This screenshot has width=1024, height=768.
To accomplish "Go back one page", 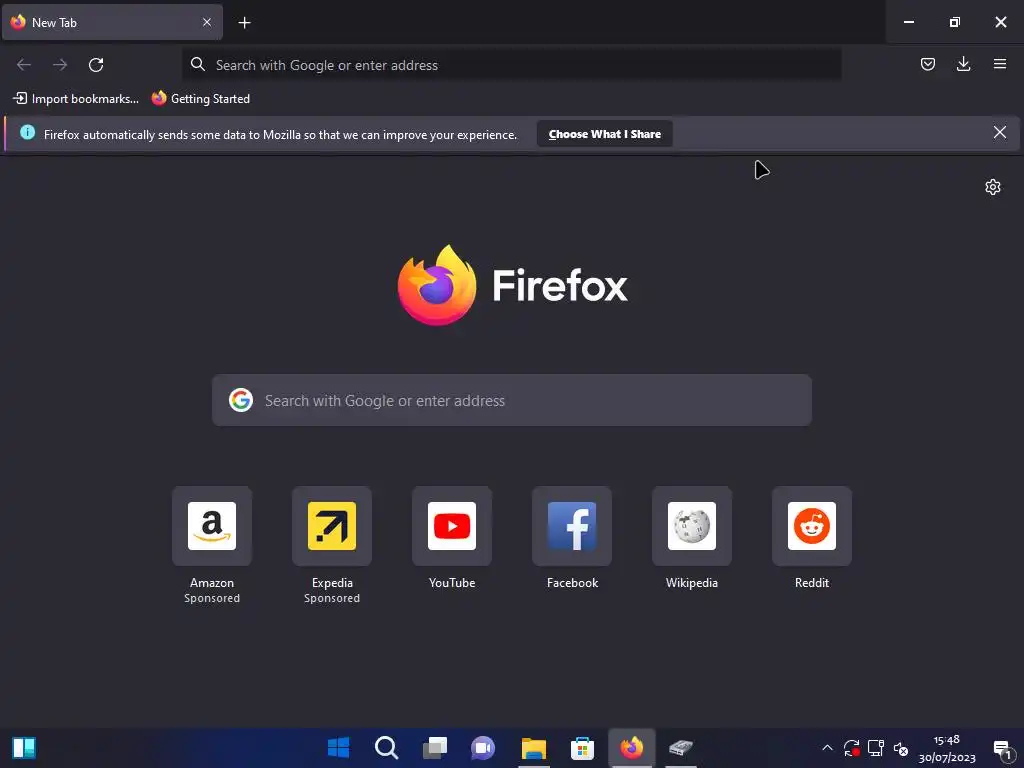I will tap(24, 65).
